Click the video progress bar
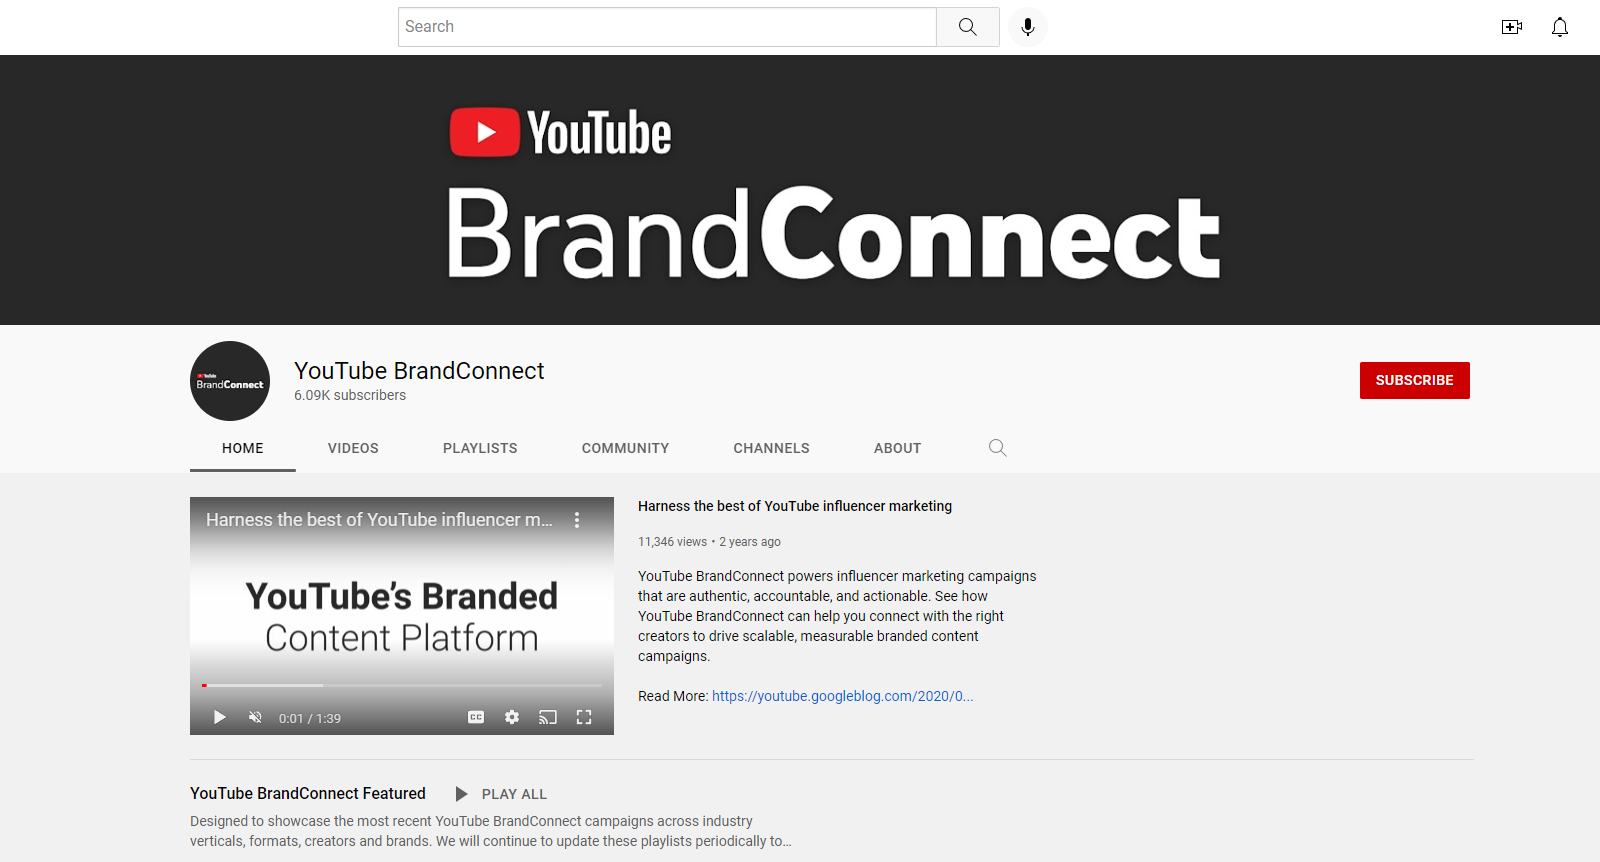1600x862 pixels. tap(402, 685)
